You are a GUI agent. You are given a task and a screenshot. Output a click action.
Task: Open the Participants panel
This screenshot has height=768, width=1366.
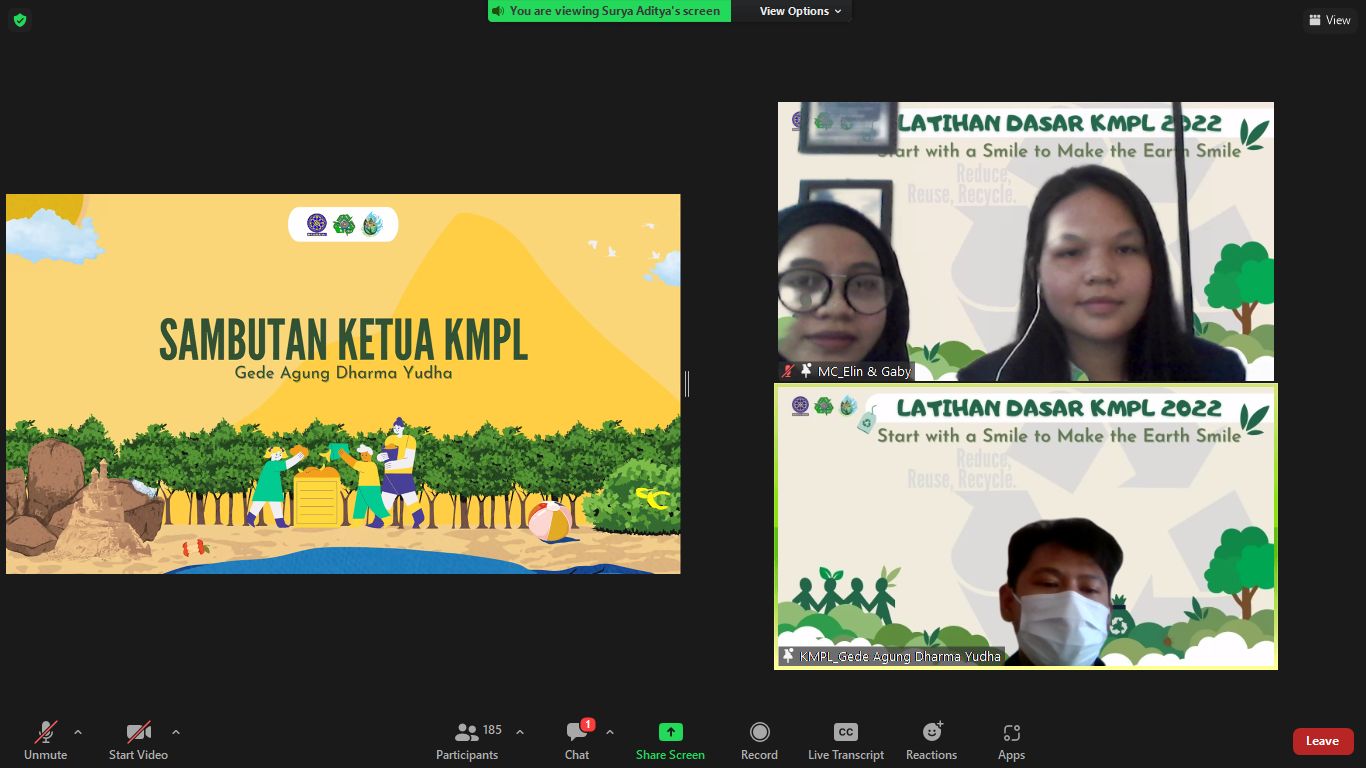click(x=467, y=741)
